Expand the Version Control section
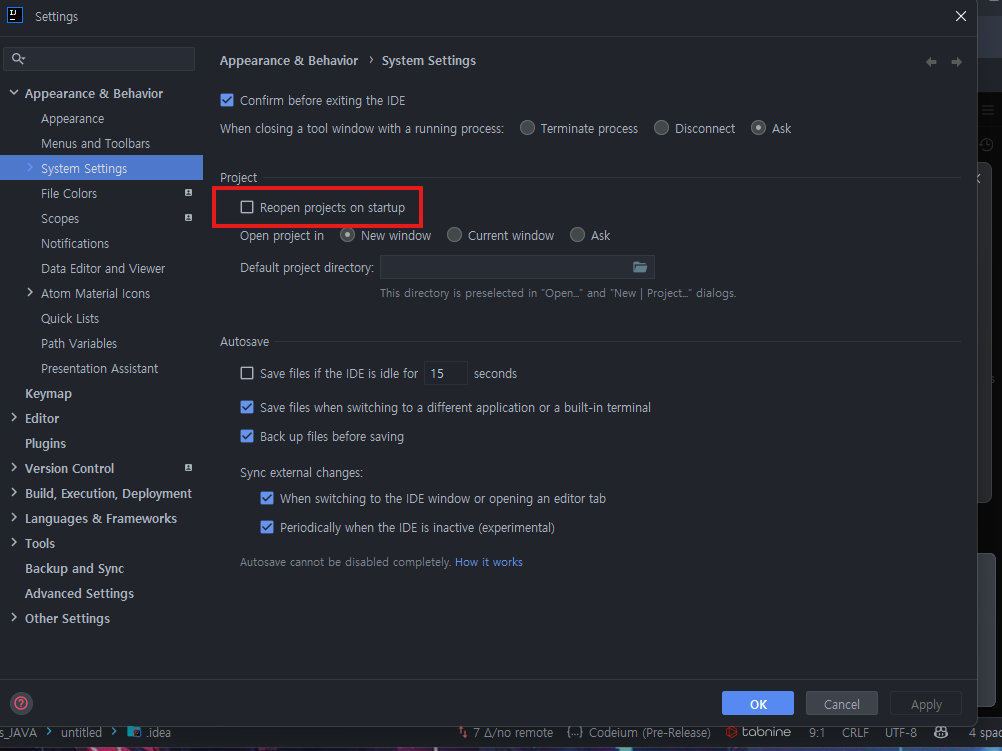Image resolution: width=1002 pixels, height=751 pixels. pyautogui.click(x=14, y=467)
